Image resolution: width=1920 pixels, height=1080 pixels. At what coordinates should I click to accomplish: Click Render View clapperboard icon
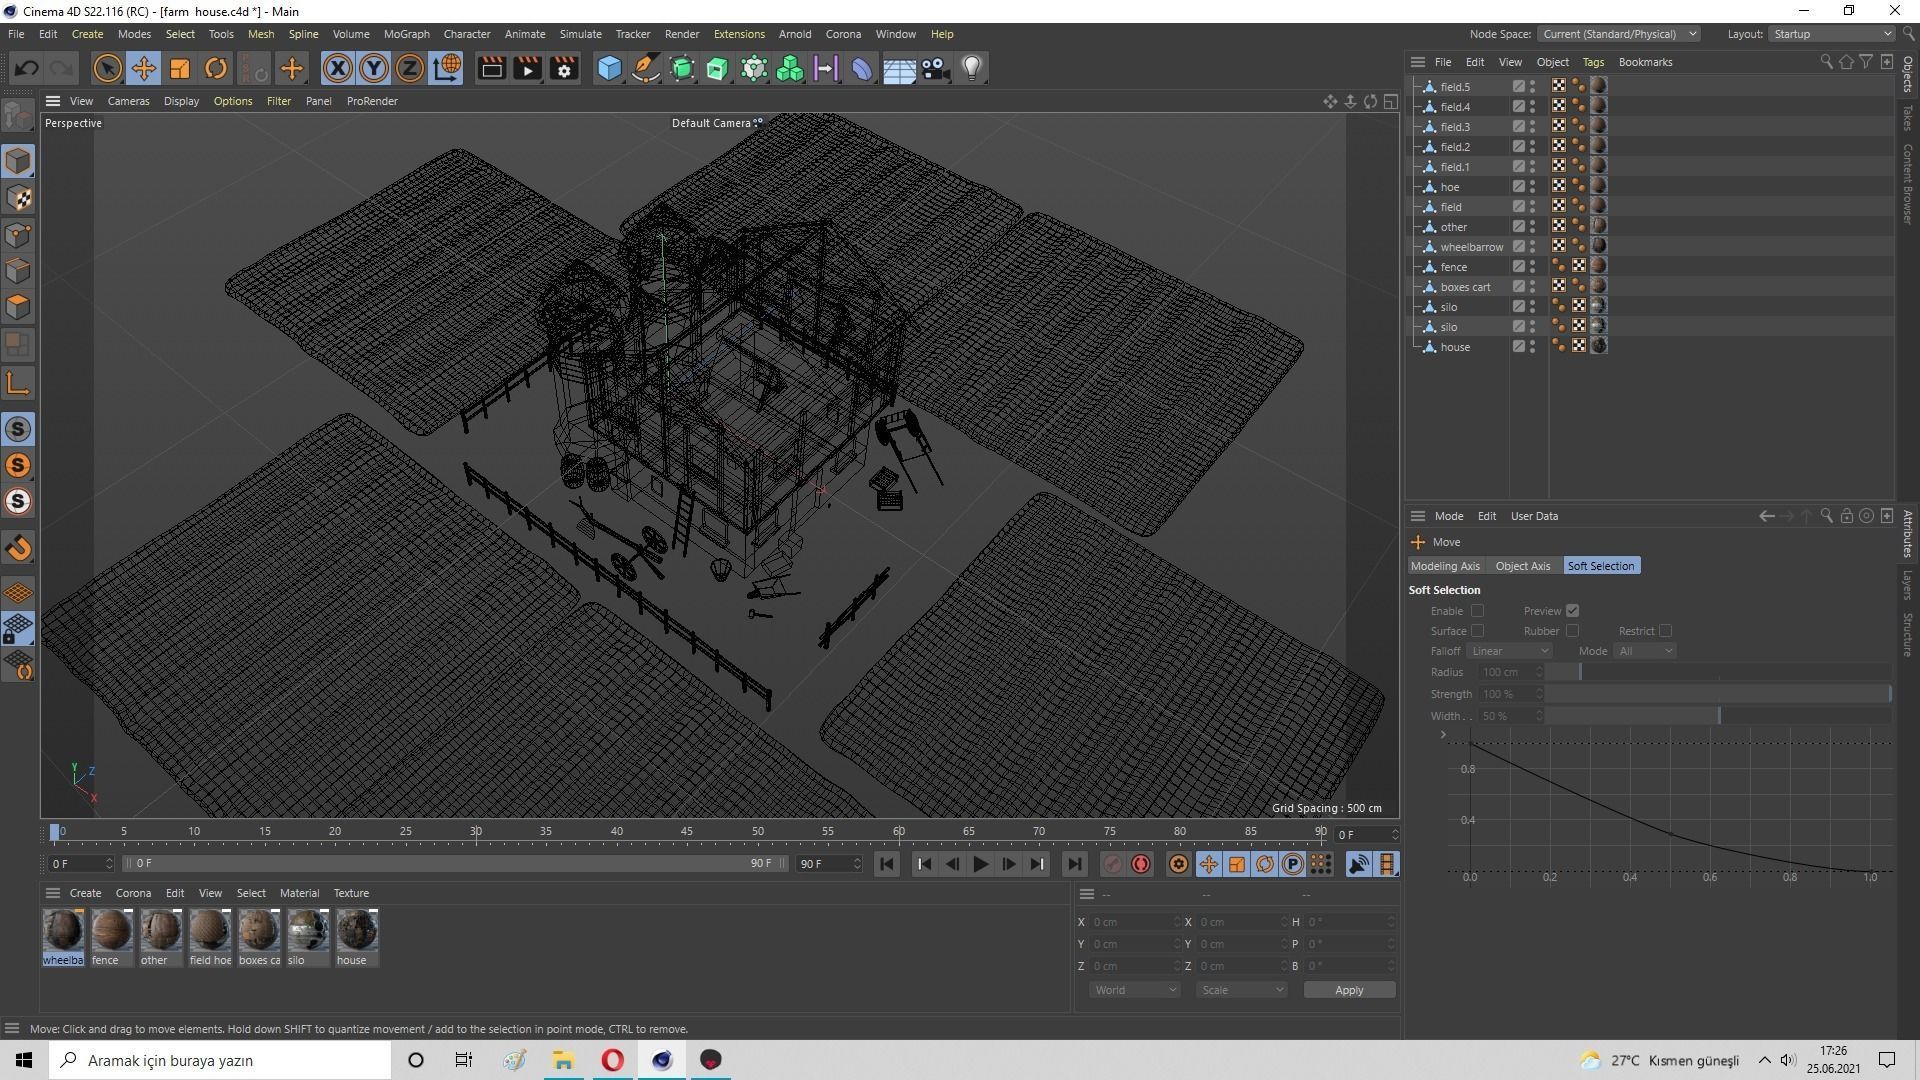491,68
